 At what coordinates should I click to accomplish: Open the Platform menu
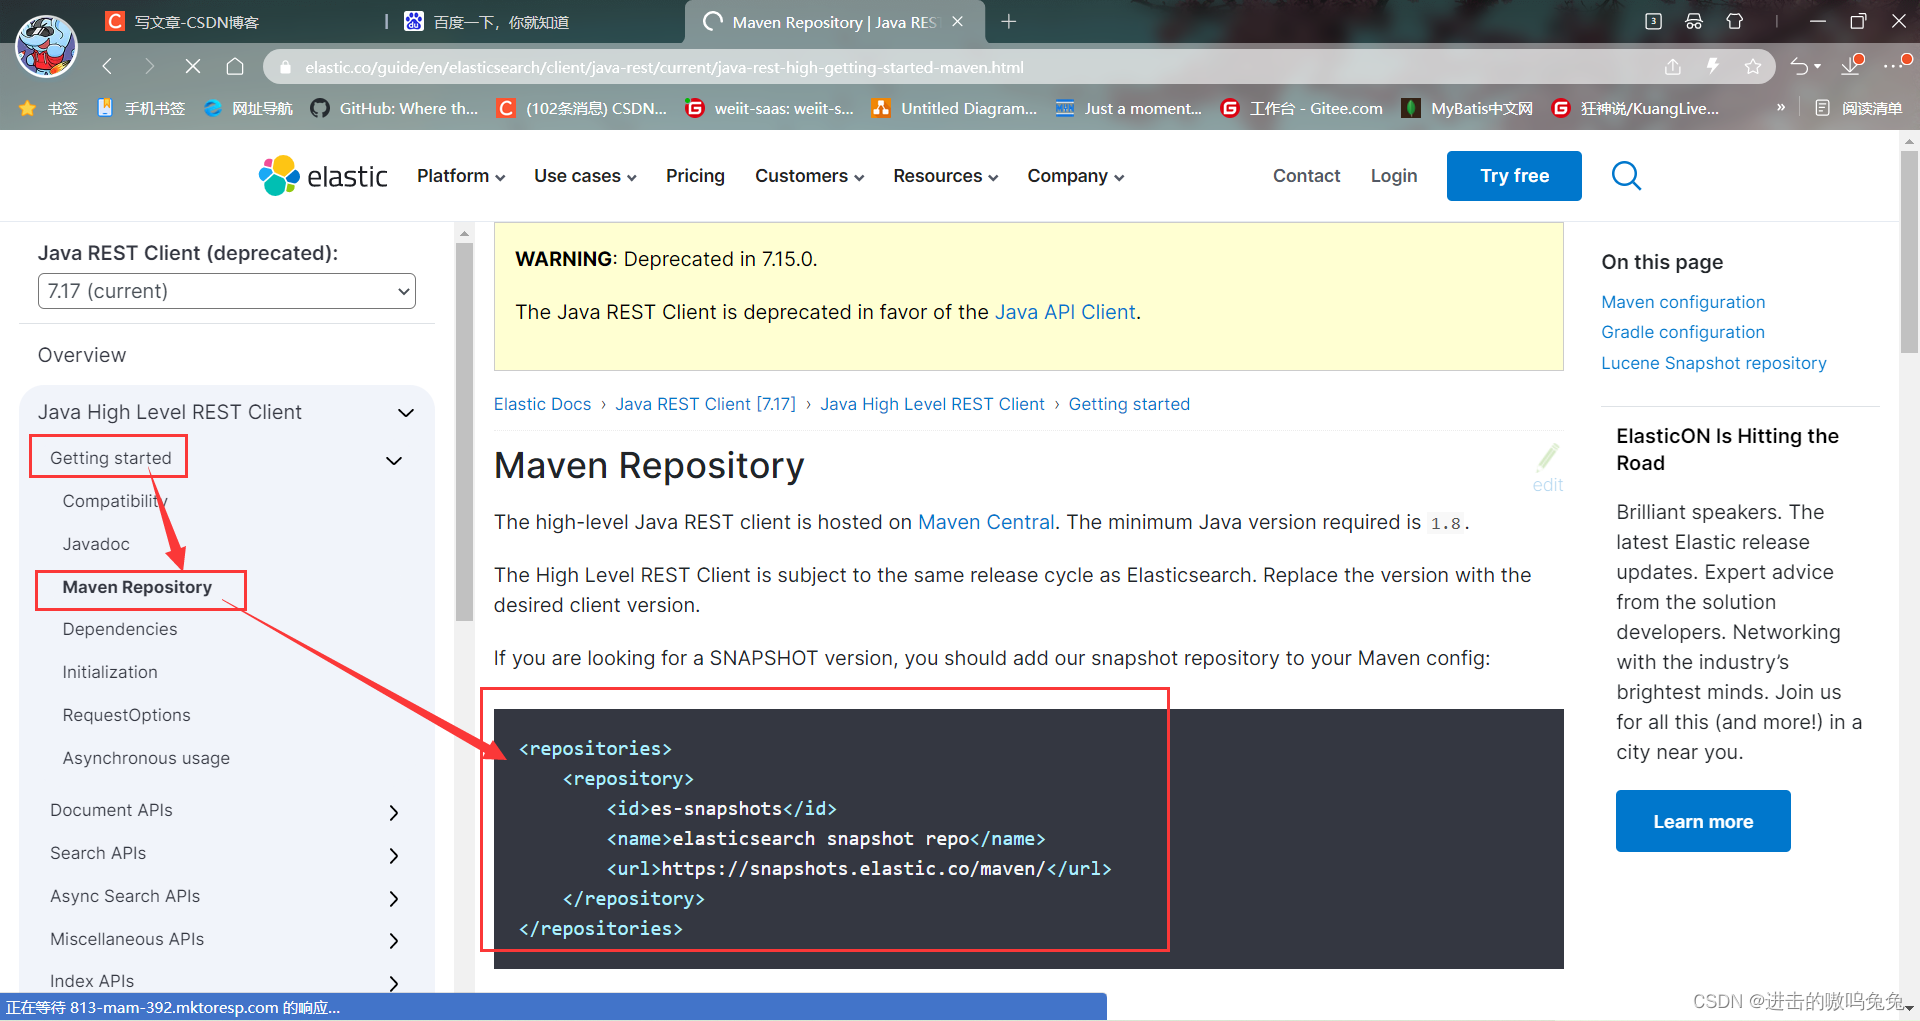click(461, 176)
